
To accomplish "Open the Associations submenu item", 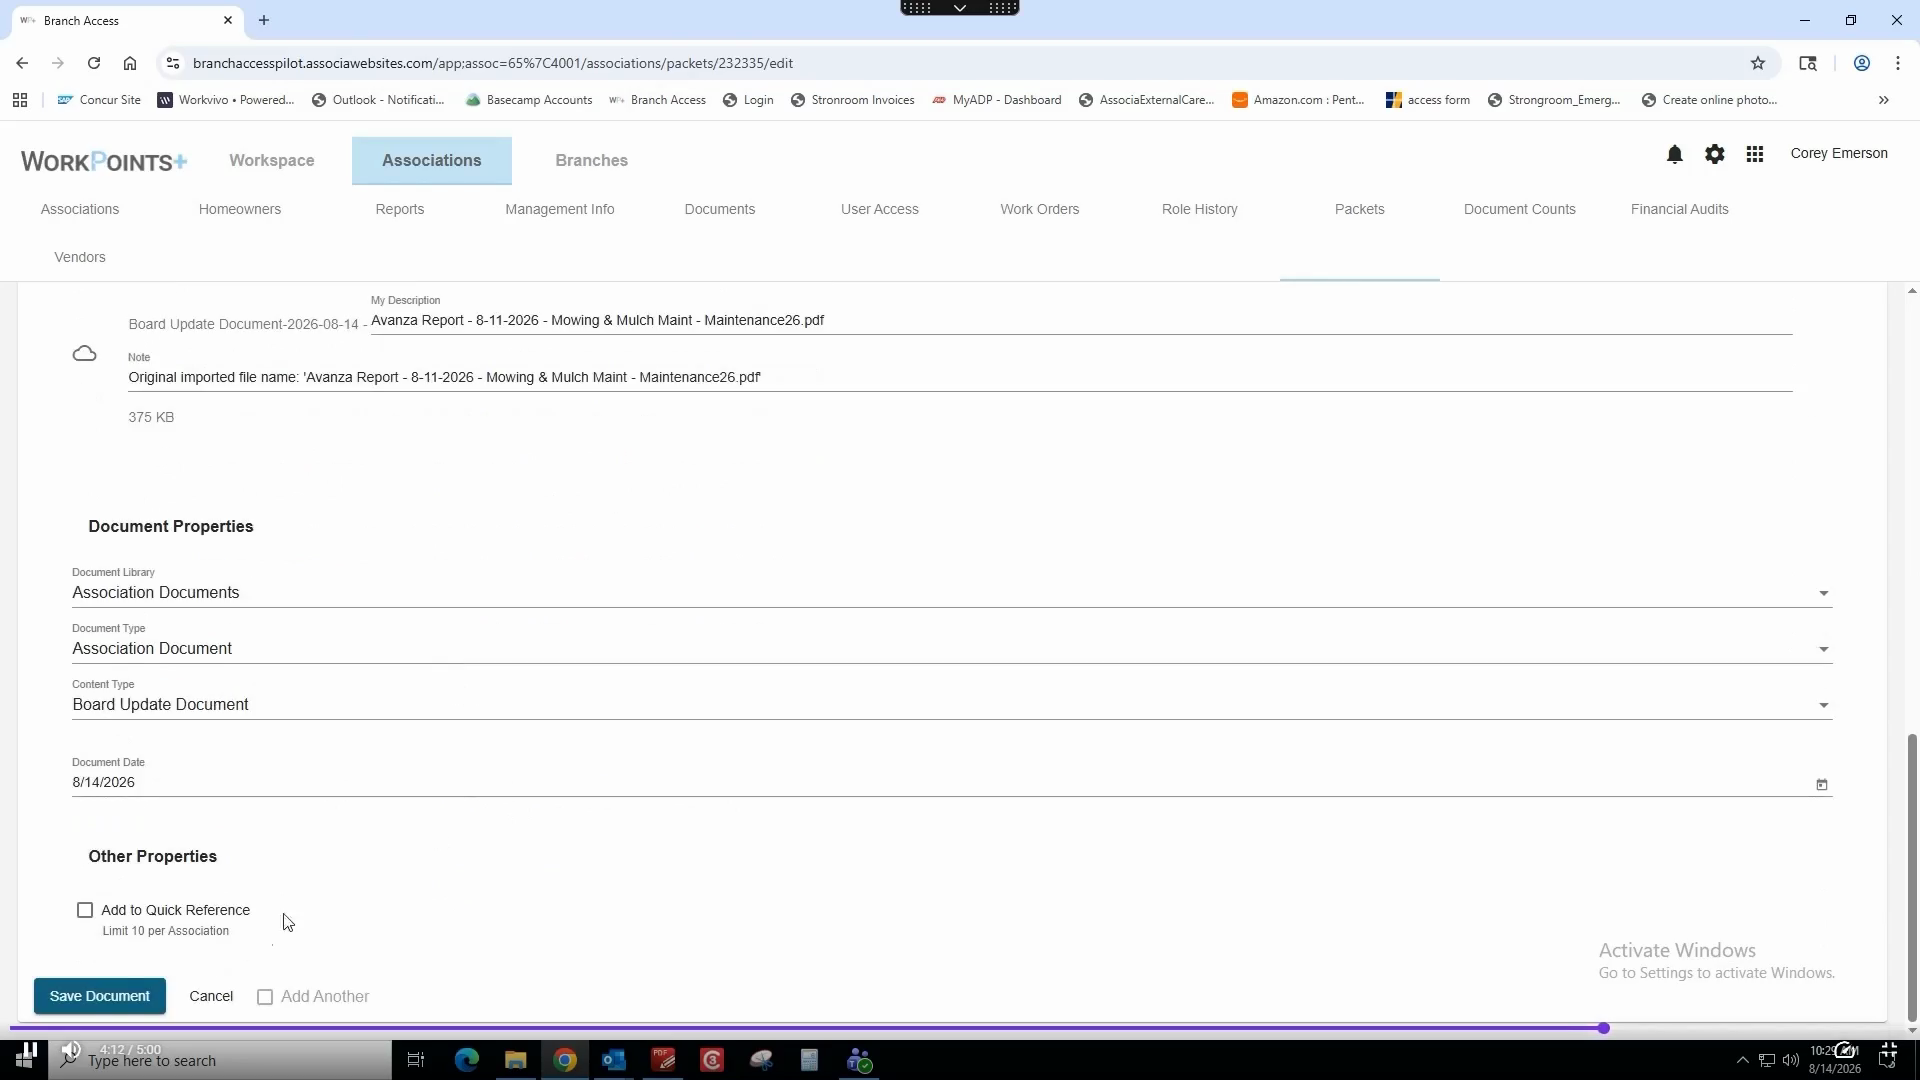I will coord(80,209).
